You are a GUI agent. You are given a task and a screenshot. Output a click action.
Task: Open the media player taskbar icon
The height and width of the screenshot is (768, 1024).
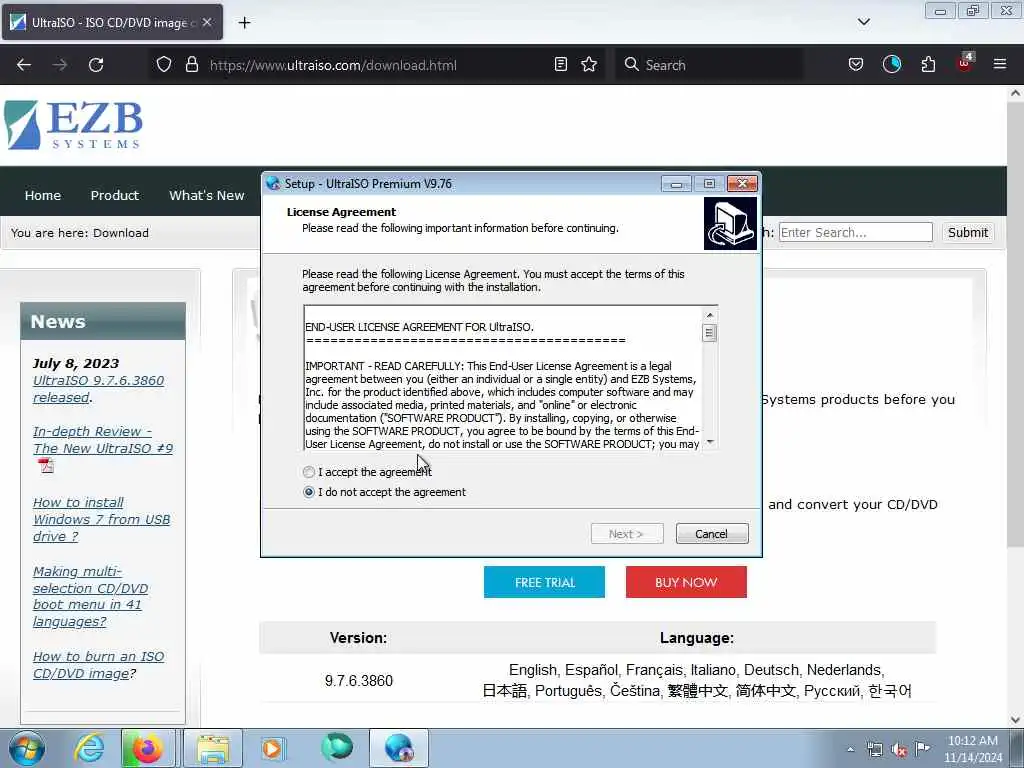click(272, 748)
